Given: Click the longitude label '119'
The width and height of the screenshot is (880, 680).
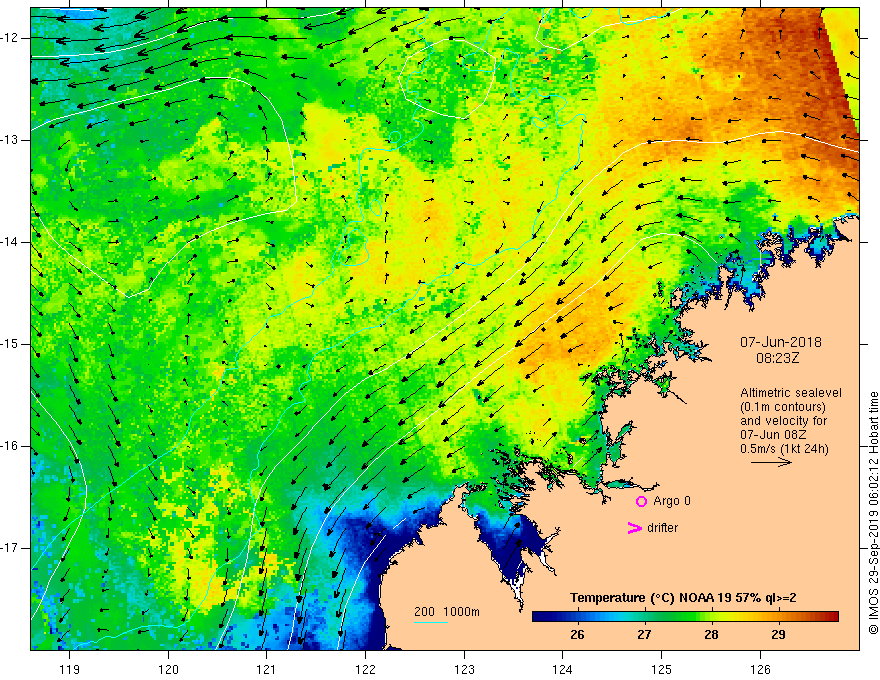Looking at the screenshot, I should (70, 669).
